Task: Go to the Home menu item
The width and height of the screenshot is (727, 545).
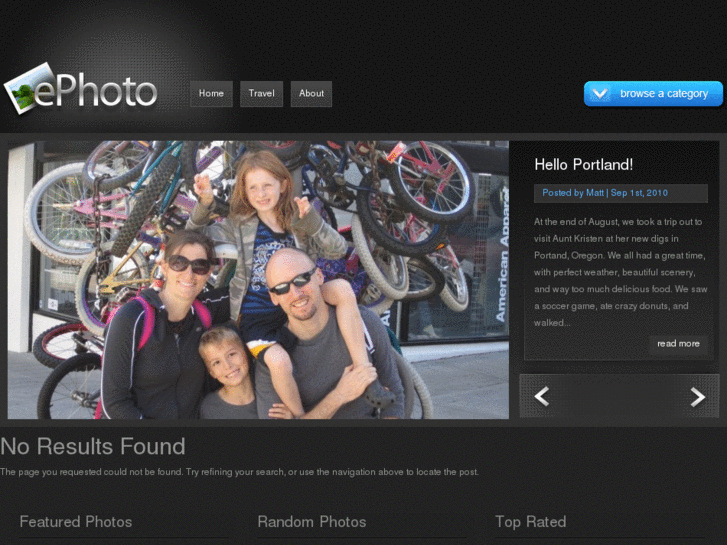Action: pos(211,94)
